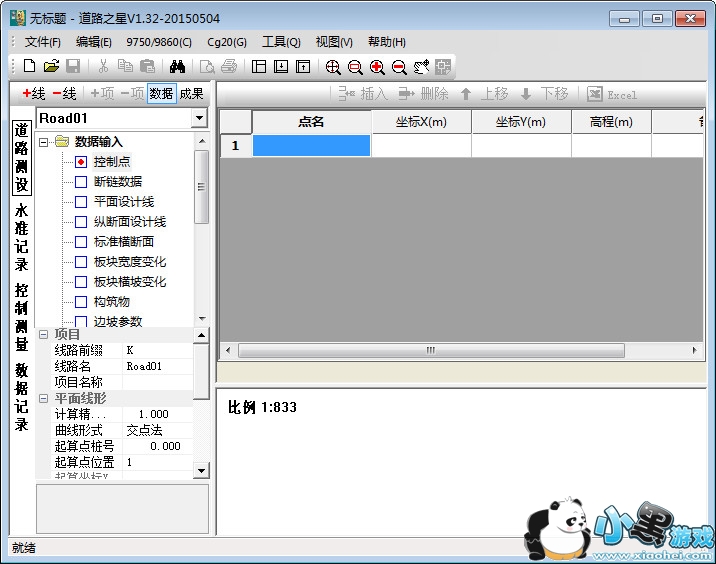Image resolution: width=716 pixels, height=564 pixels.
Task: Click the +线 add line button
Action: point(33,93)
